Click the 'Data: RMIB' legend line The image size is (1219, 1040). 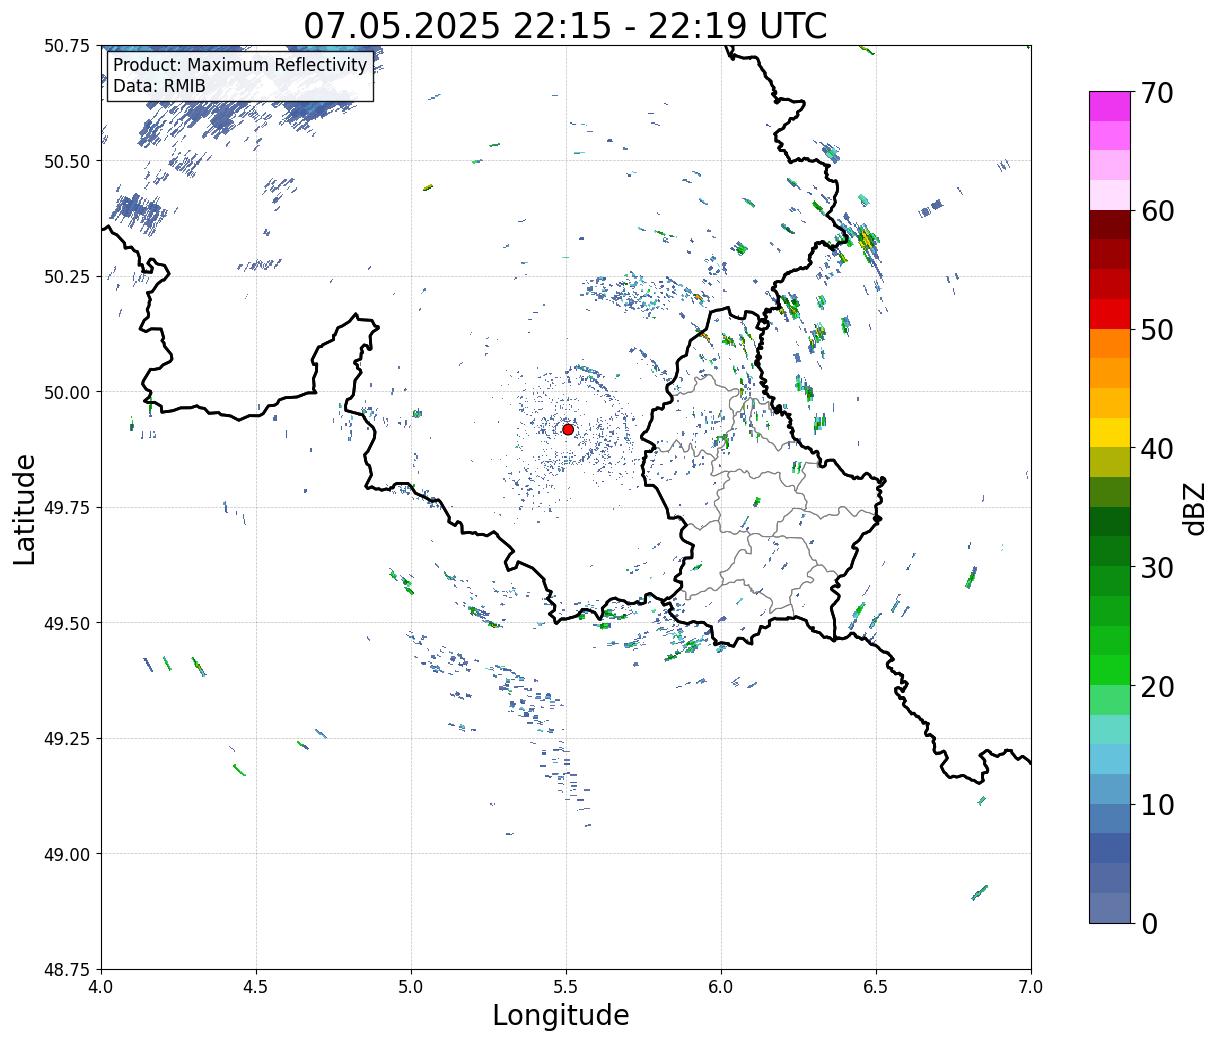pyautogui.click(x=159, y=87)
